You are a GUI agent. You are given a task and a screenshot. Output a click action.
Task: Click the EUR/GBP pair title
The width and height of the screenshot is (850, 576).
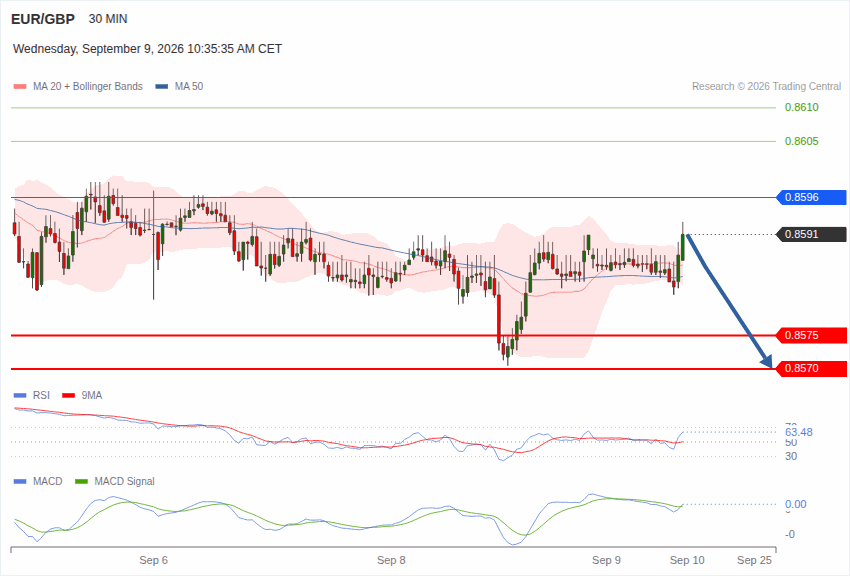click(x=43, y=20)
